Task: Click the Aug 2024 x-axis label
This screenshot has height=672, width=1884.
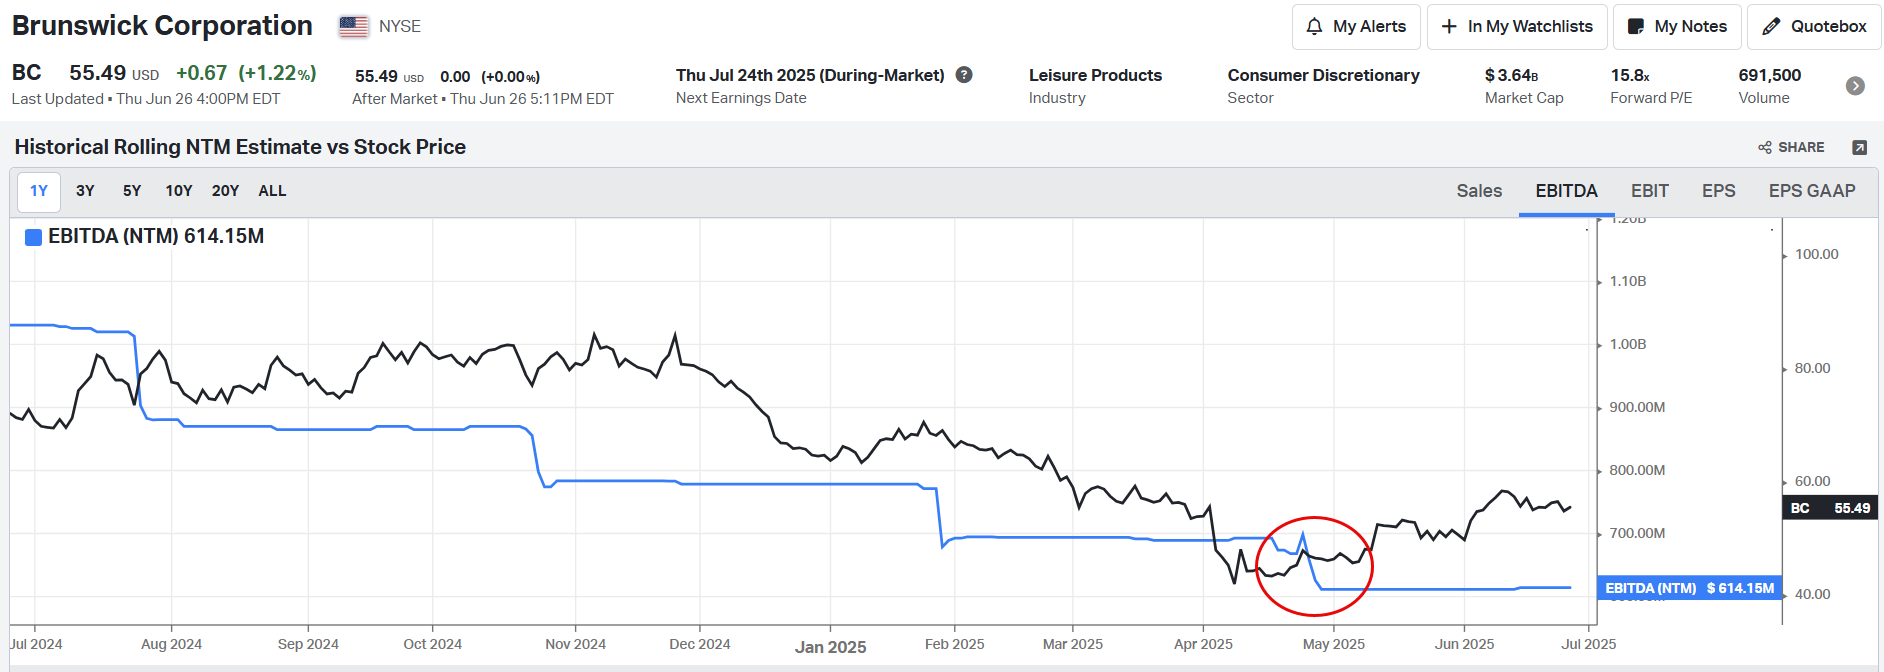Action: [x=171, y=644]
